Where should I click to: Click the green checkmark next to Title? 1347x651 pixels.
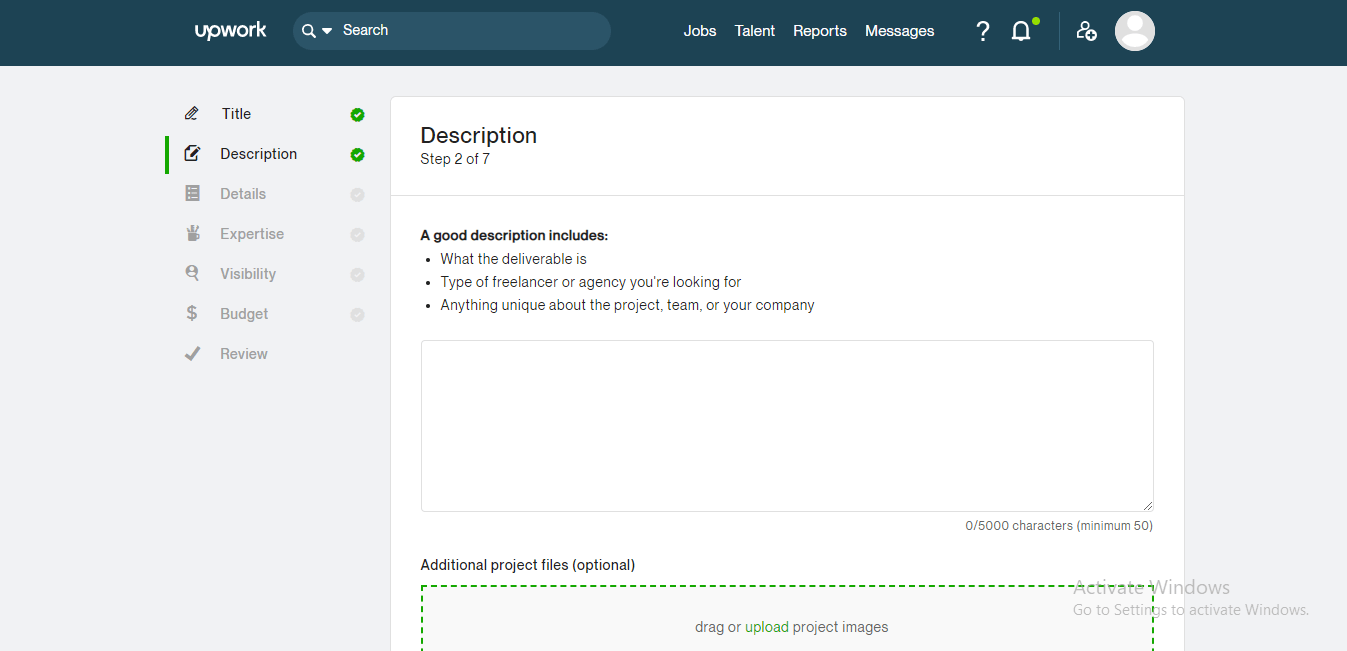tap(357, 115)
